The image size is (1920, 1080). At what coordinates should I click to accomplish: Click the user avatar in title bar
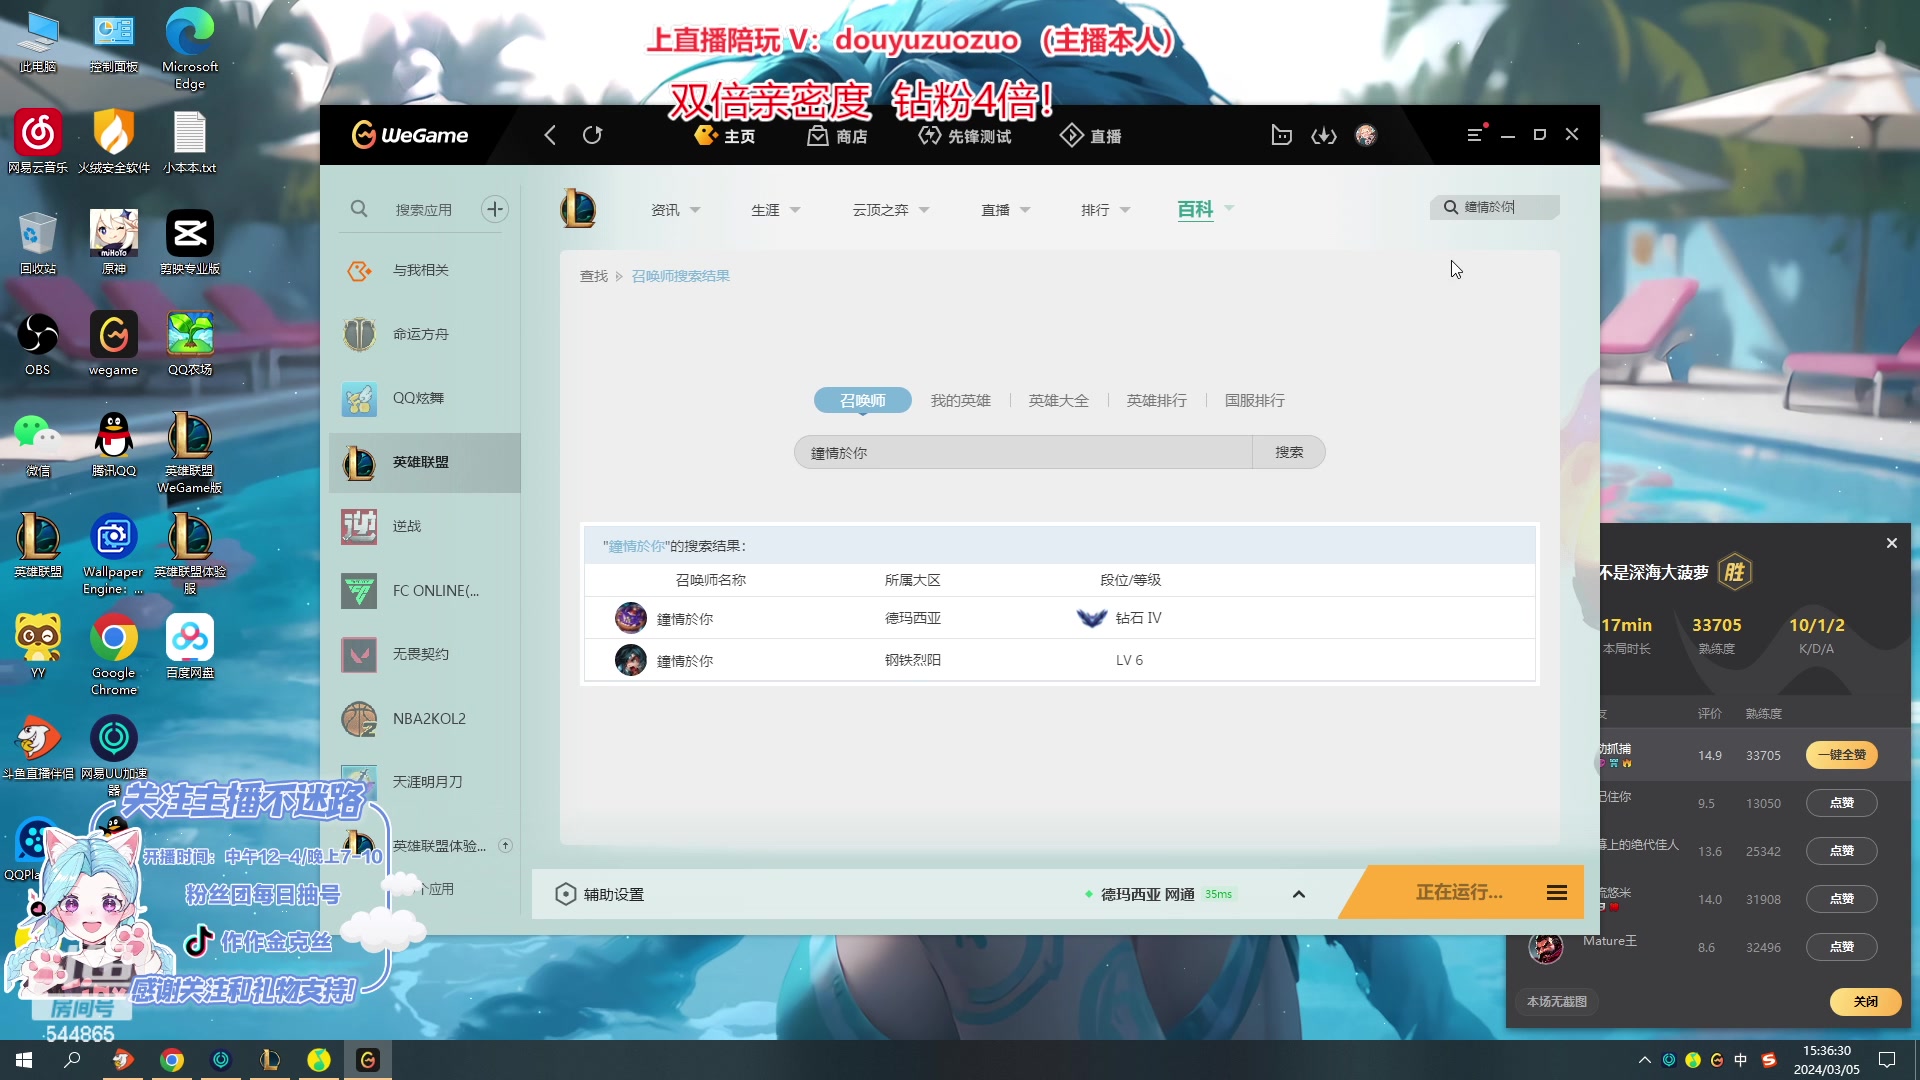pyautogui.click(x=1366, y=135)
